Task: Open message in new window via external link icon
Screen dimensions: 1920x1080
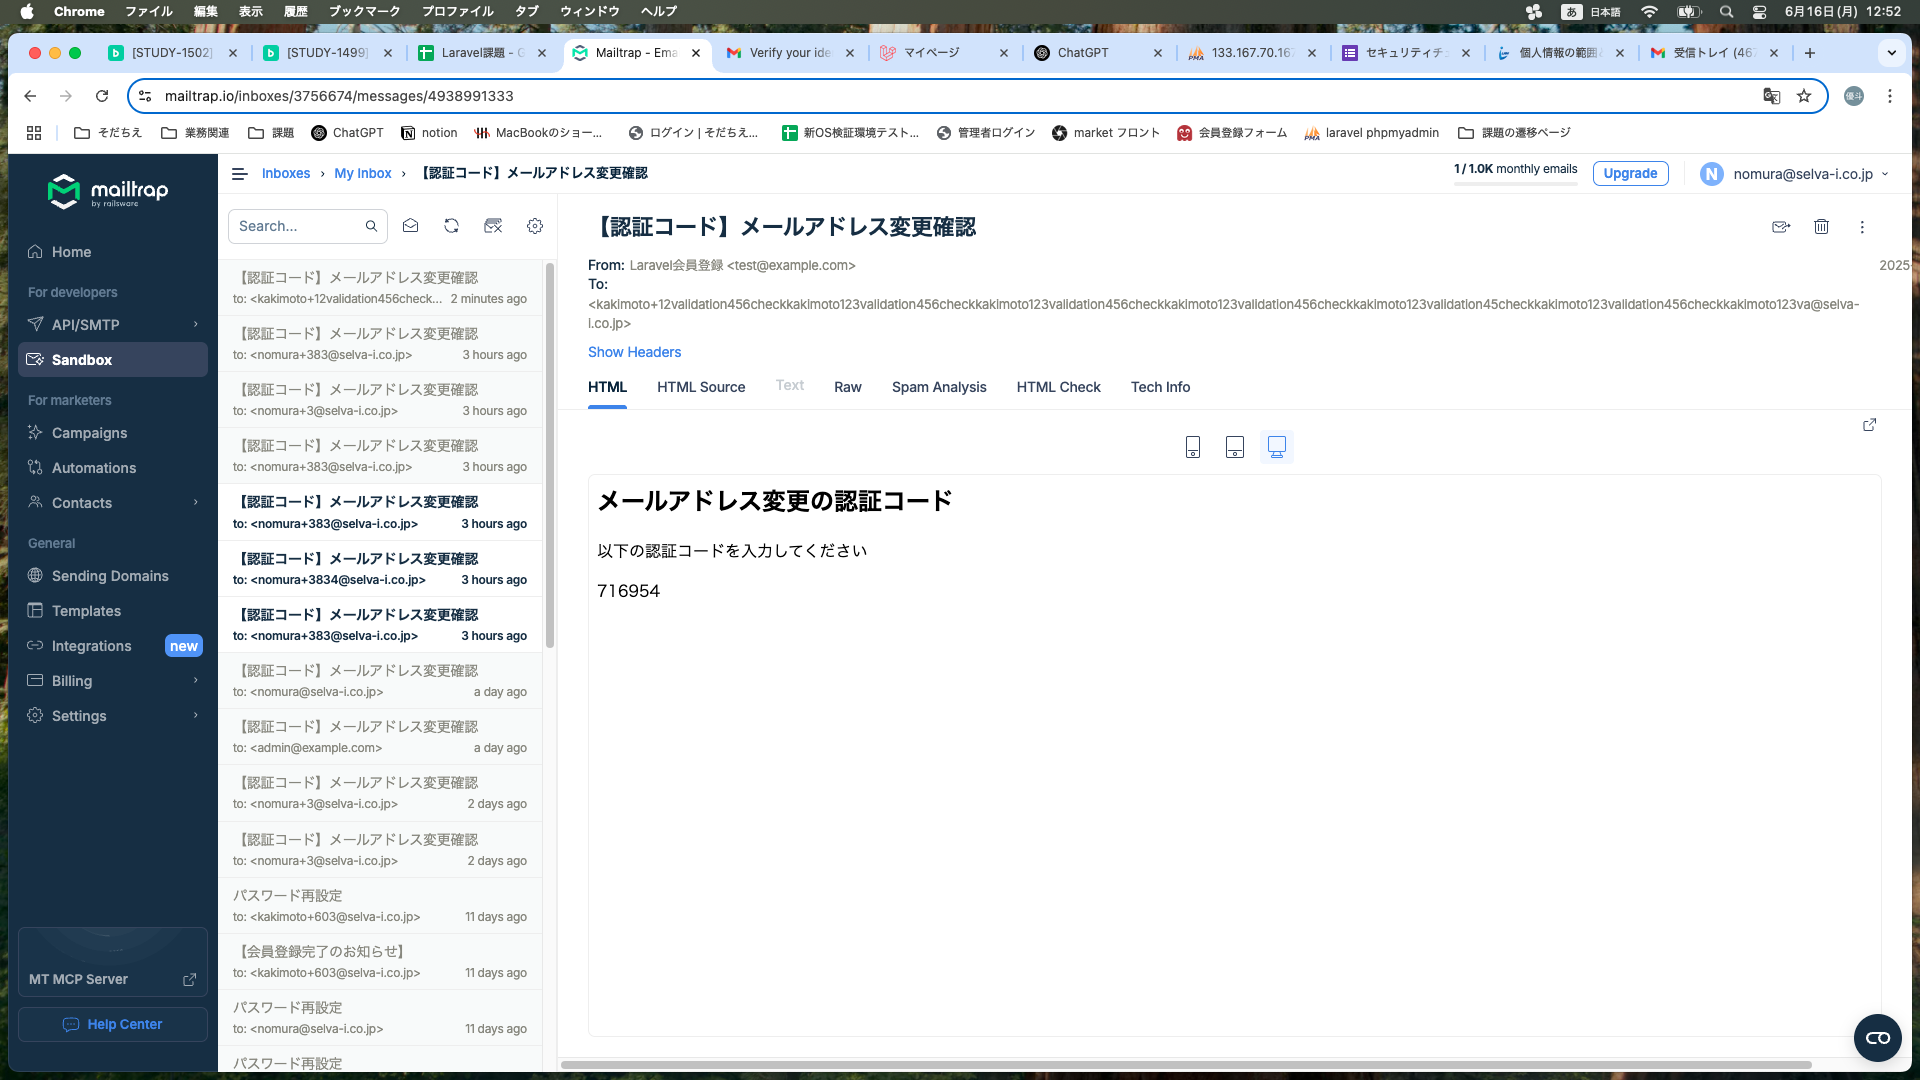Action: (x=1869, y=425)
